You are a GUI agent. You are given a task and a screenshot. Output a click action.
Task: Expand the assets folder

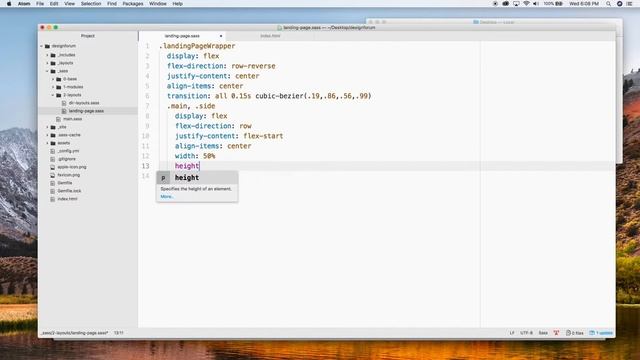[47, 143]
